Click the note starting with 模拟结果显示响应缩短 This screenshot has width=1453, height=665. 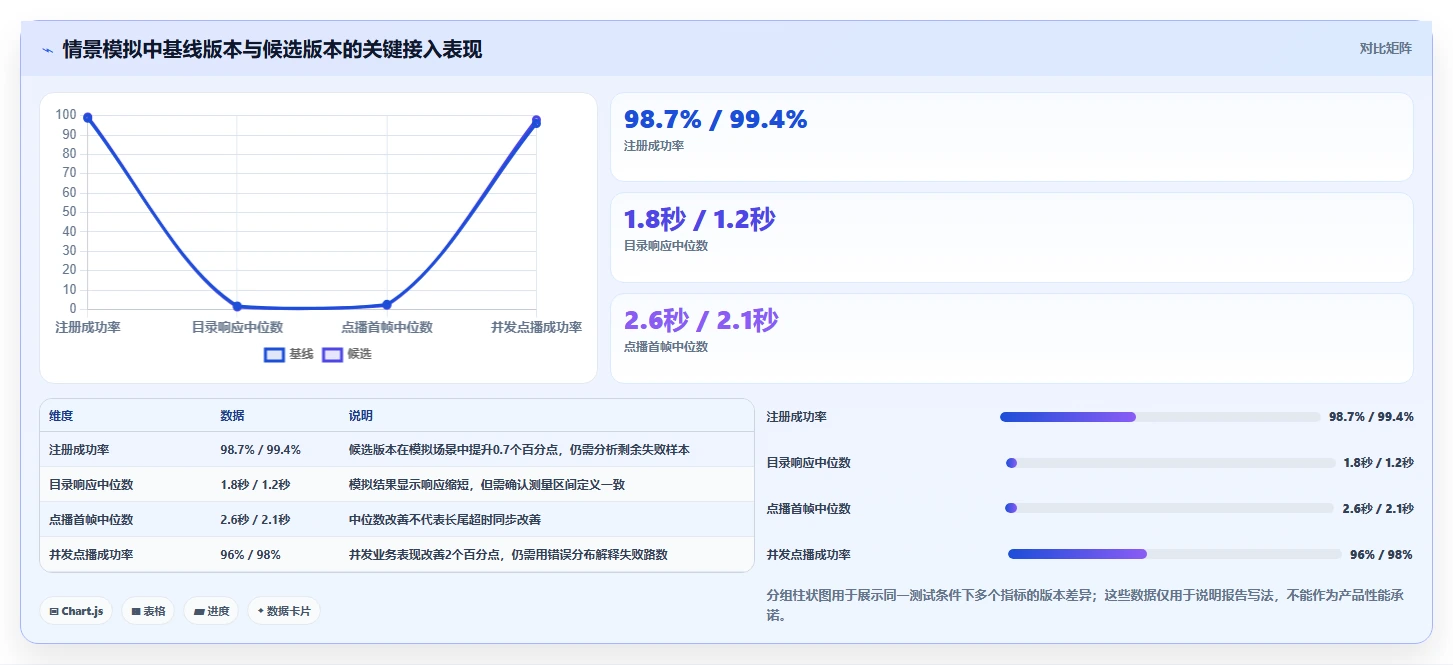point(488,485)
